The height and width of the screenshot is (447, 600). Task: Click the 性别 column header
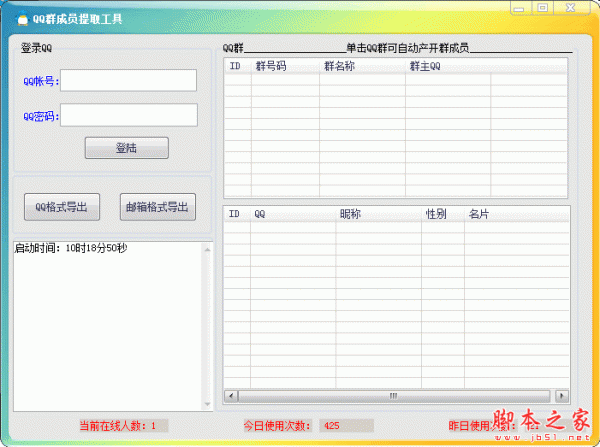(443, 214)
